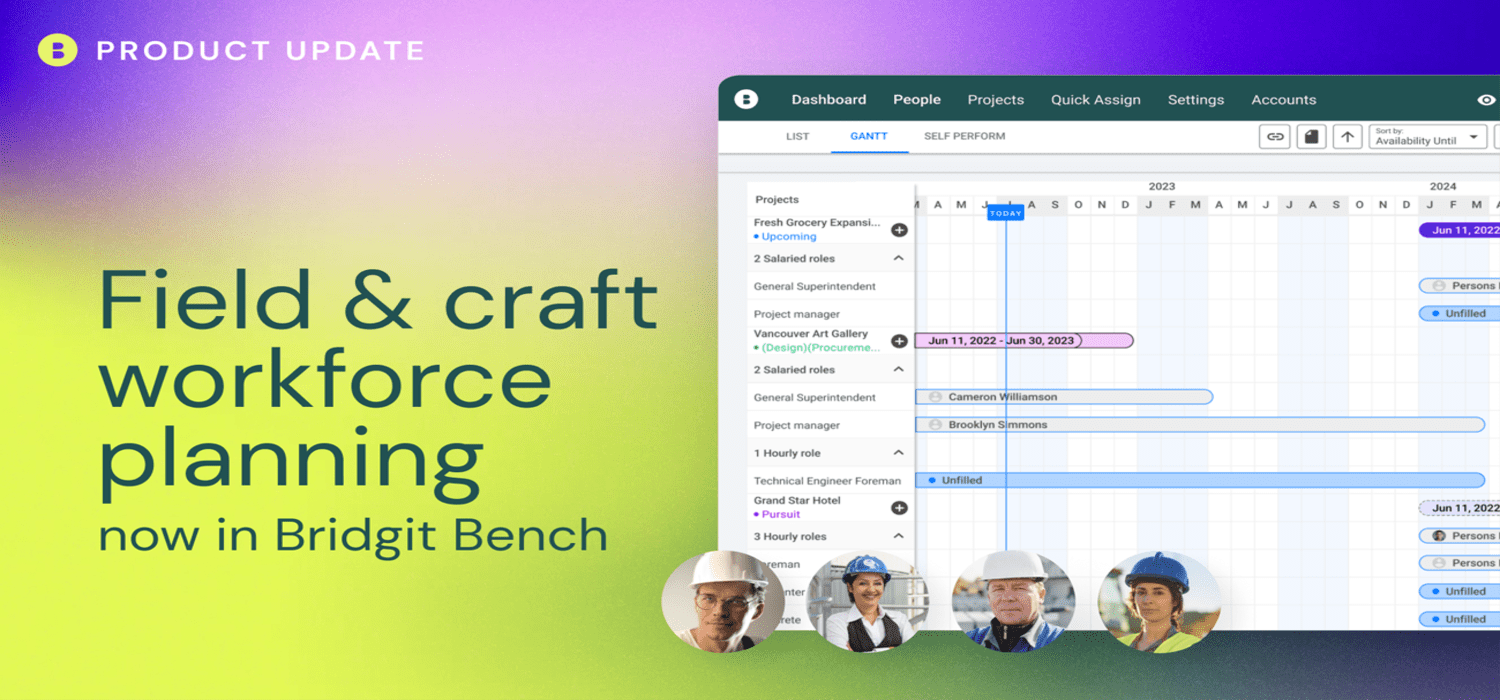
Task: Collapse the 3 Hourly roles group
Action: point(901,536)
